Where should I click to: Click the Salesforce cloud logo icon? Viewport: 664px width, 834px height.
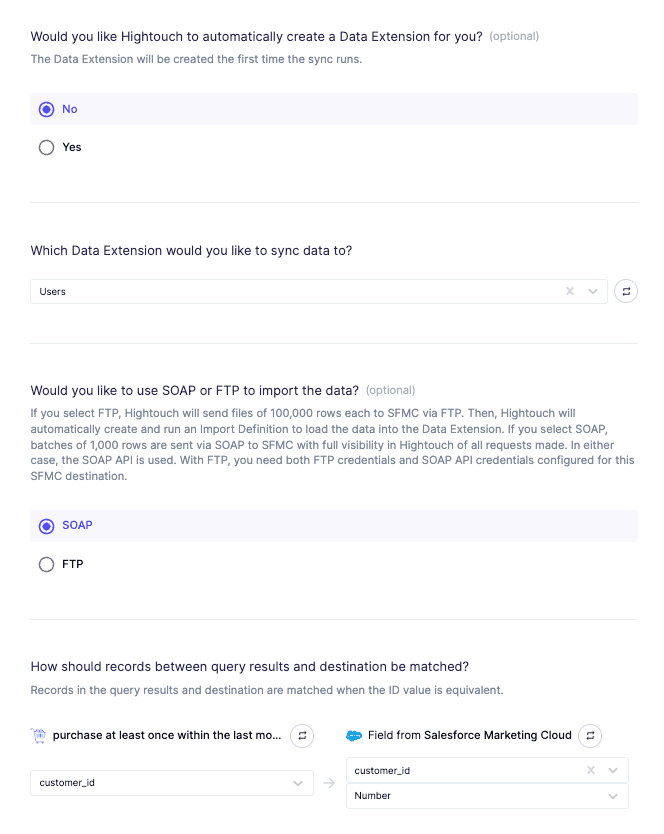(353, 736)
